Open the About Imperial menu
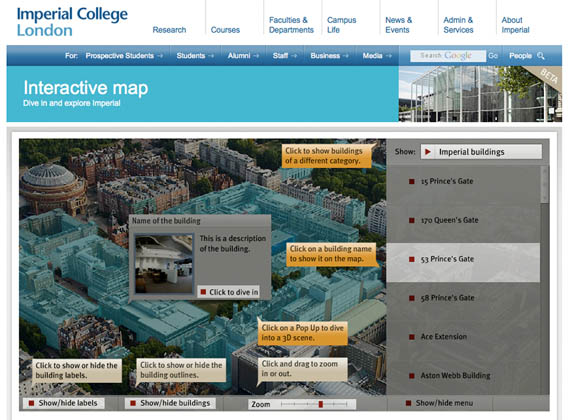The height and width of the screenshot is (420, 568). (515, 25)
